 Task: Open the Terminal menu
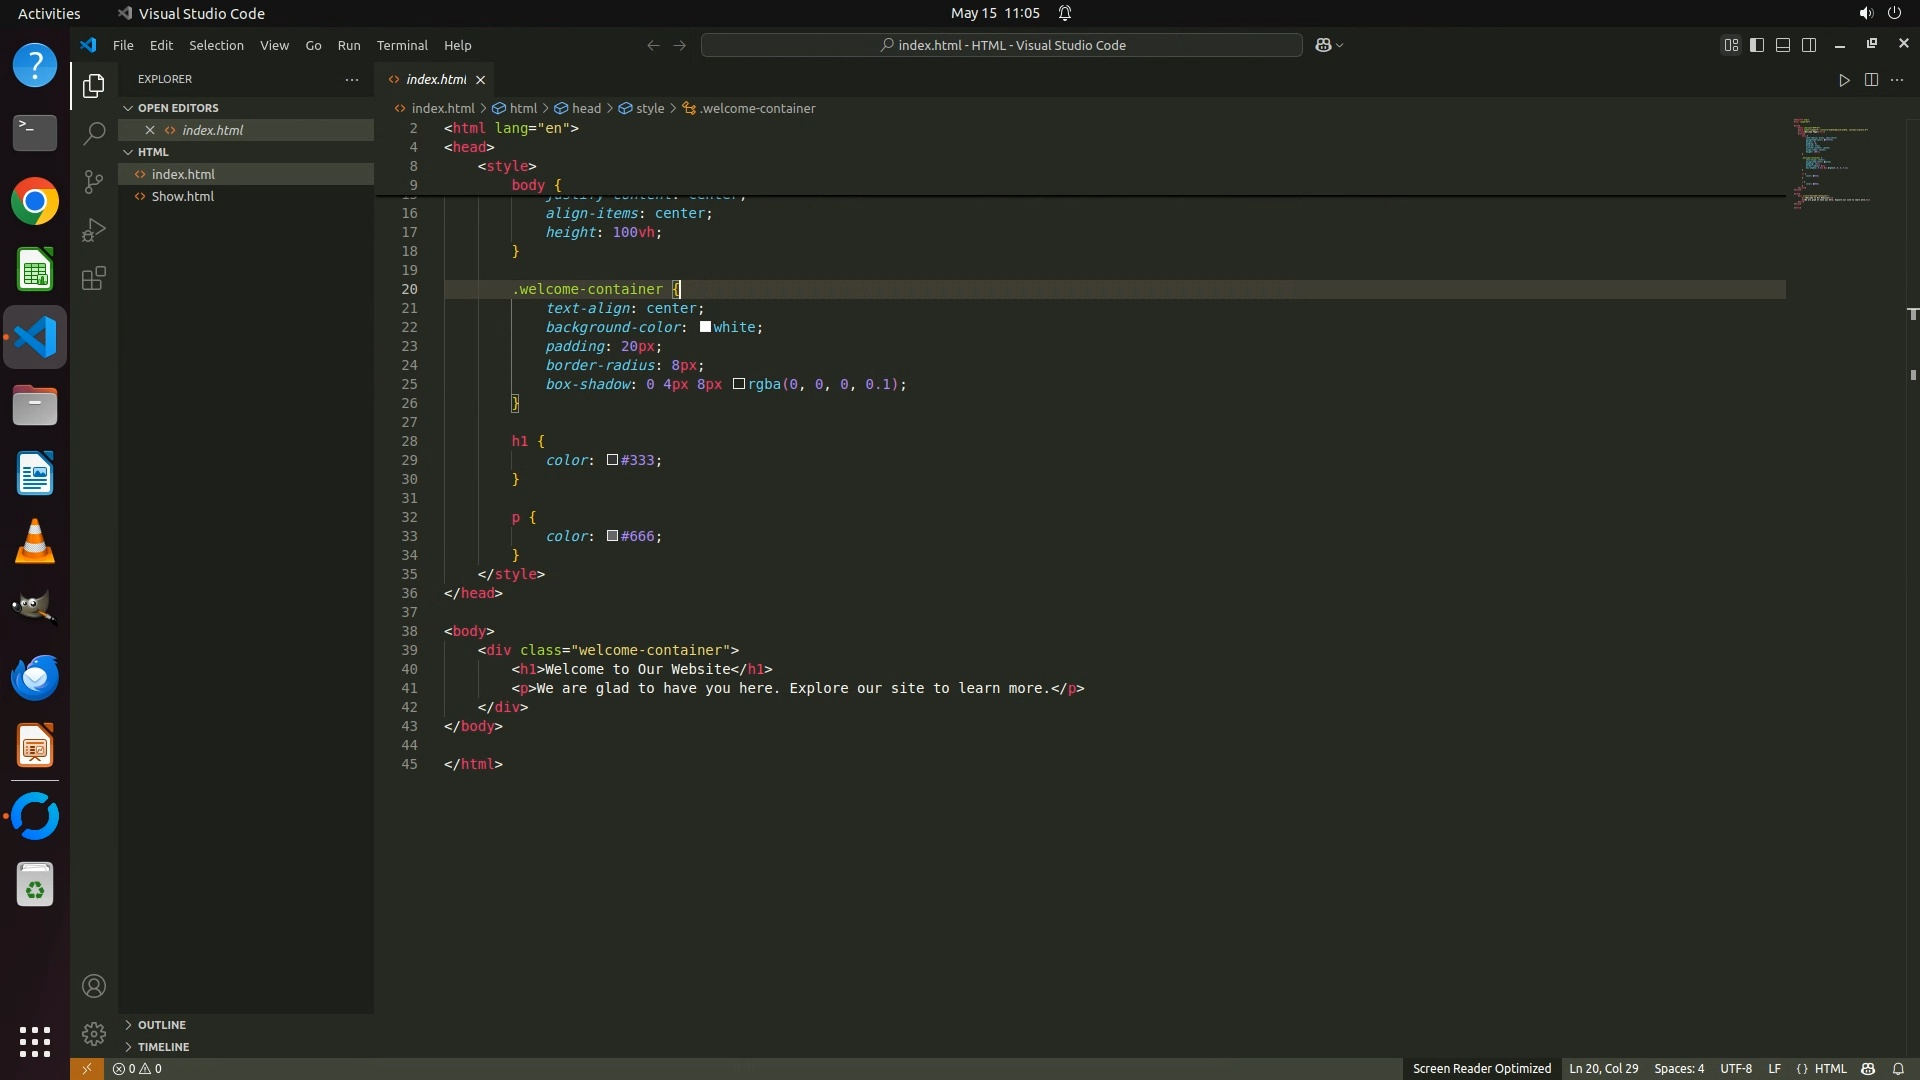pyautogui.click(x=401, y=45)
